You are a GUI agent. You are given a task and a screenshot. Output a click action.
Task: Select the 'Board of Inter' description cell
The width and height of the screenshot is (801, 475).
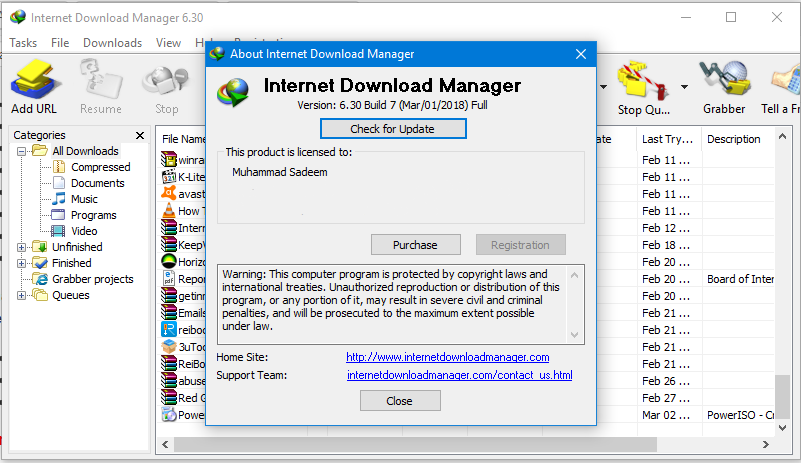[x=740, y=279]
